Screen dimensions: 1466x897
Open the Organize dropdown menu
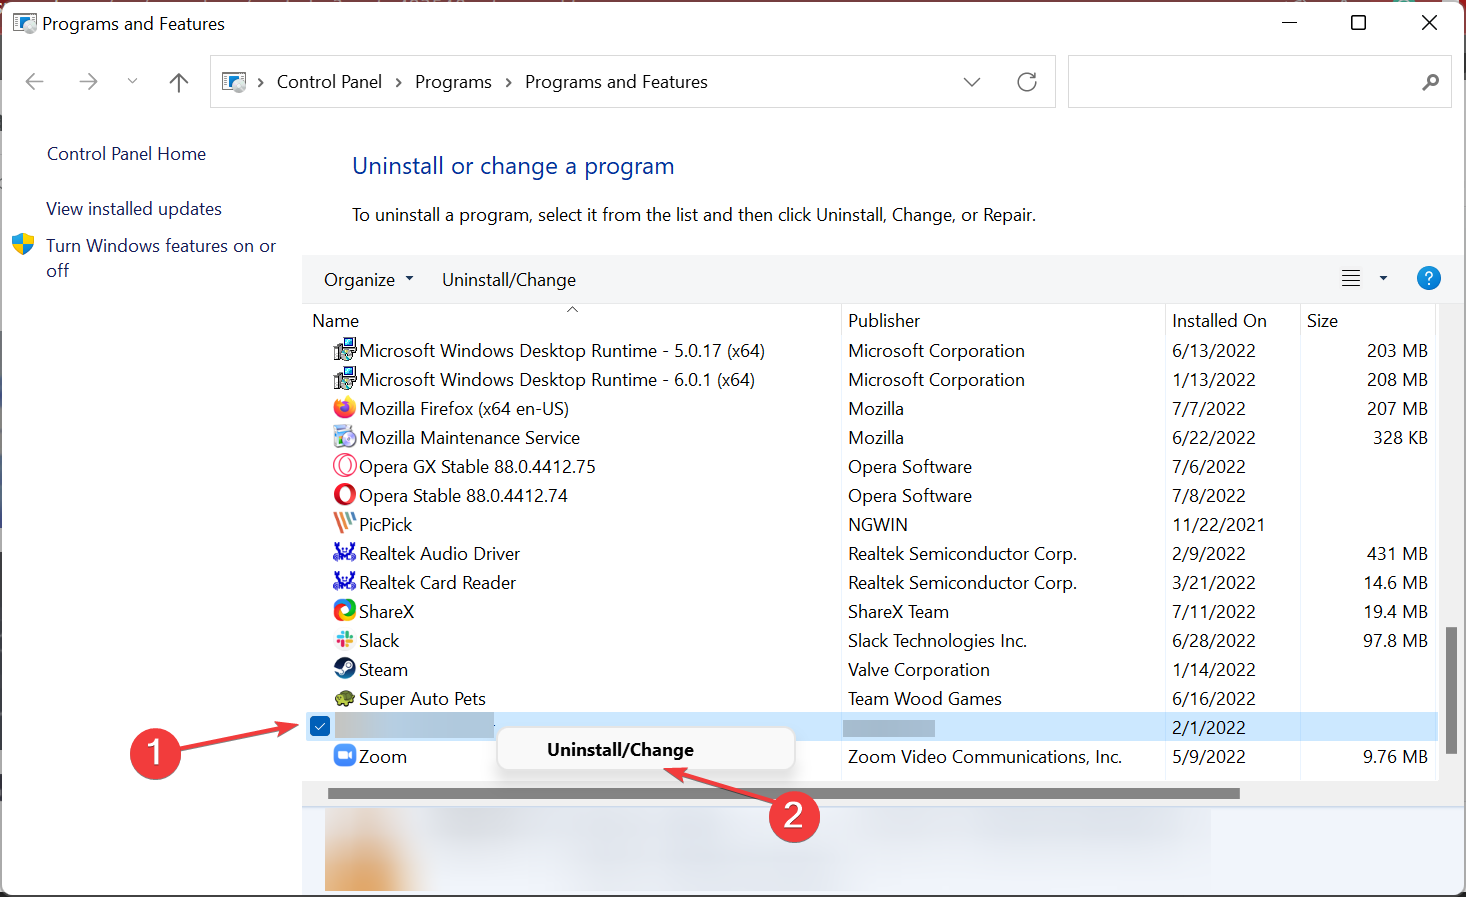368,280
